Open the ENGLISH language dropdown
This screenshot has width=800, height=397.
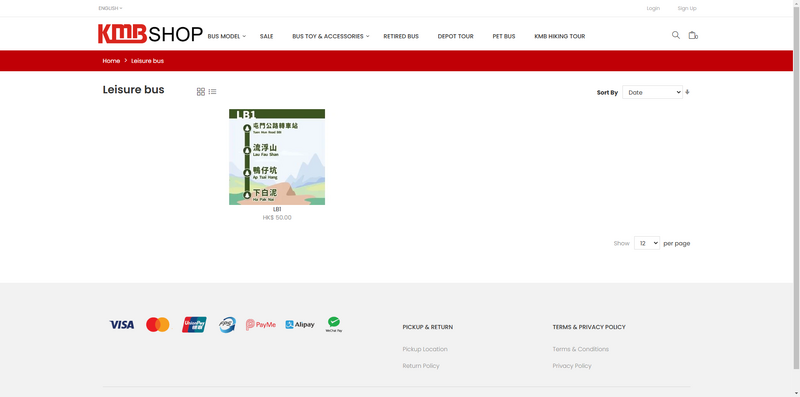point(110,8)
